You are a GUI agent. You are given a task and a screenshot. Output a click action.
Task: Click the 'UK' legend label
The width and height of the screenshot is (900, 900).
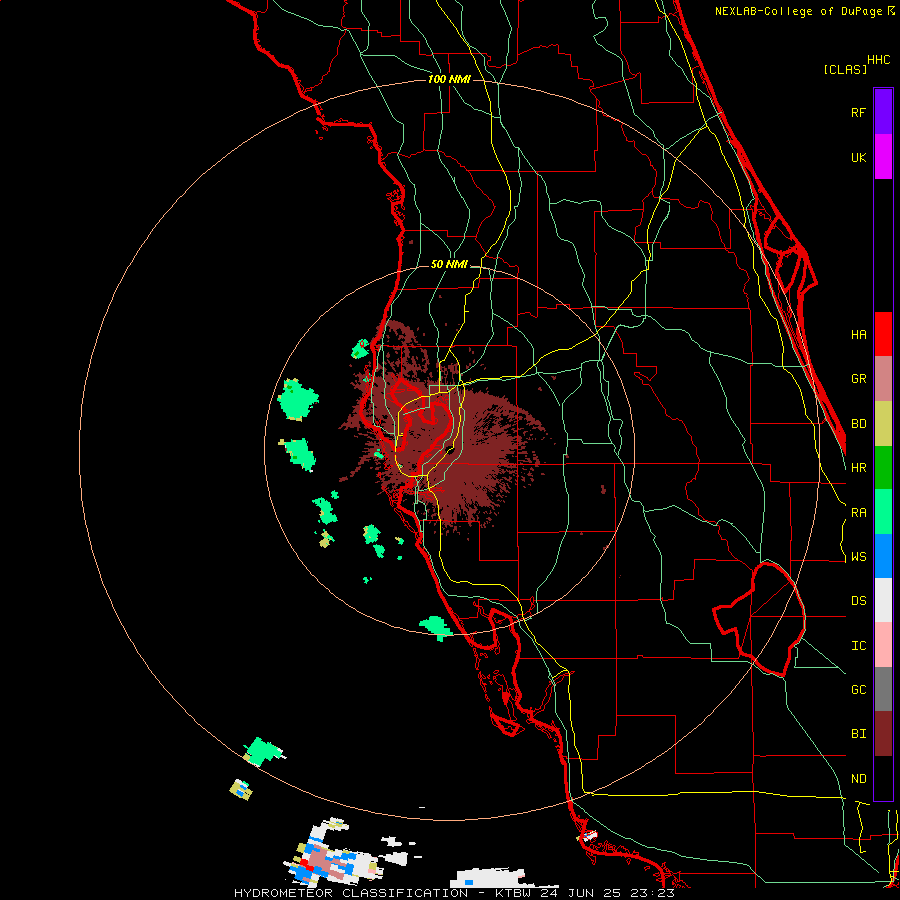858,157
